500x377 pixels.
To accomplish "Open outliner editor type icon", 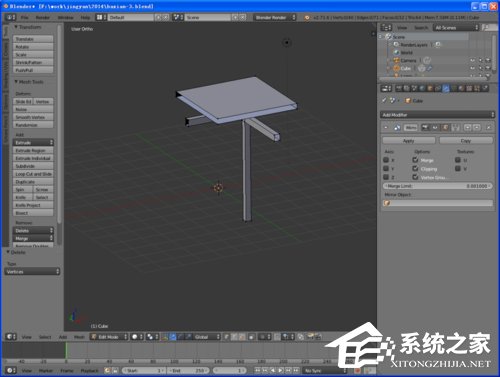I will click(x=386, y=27).
